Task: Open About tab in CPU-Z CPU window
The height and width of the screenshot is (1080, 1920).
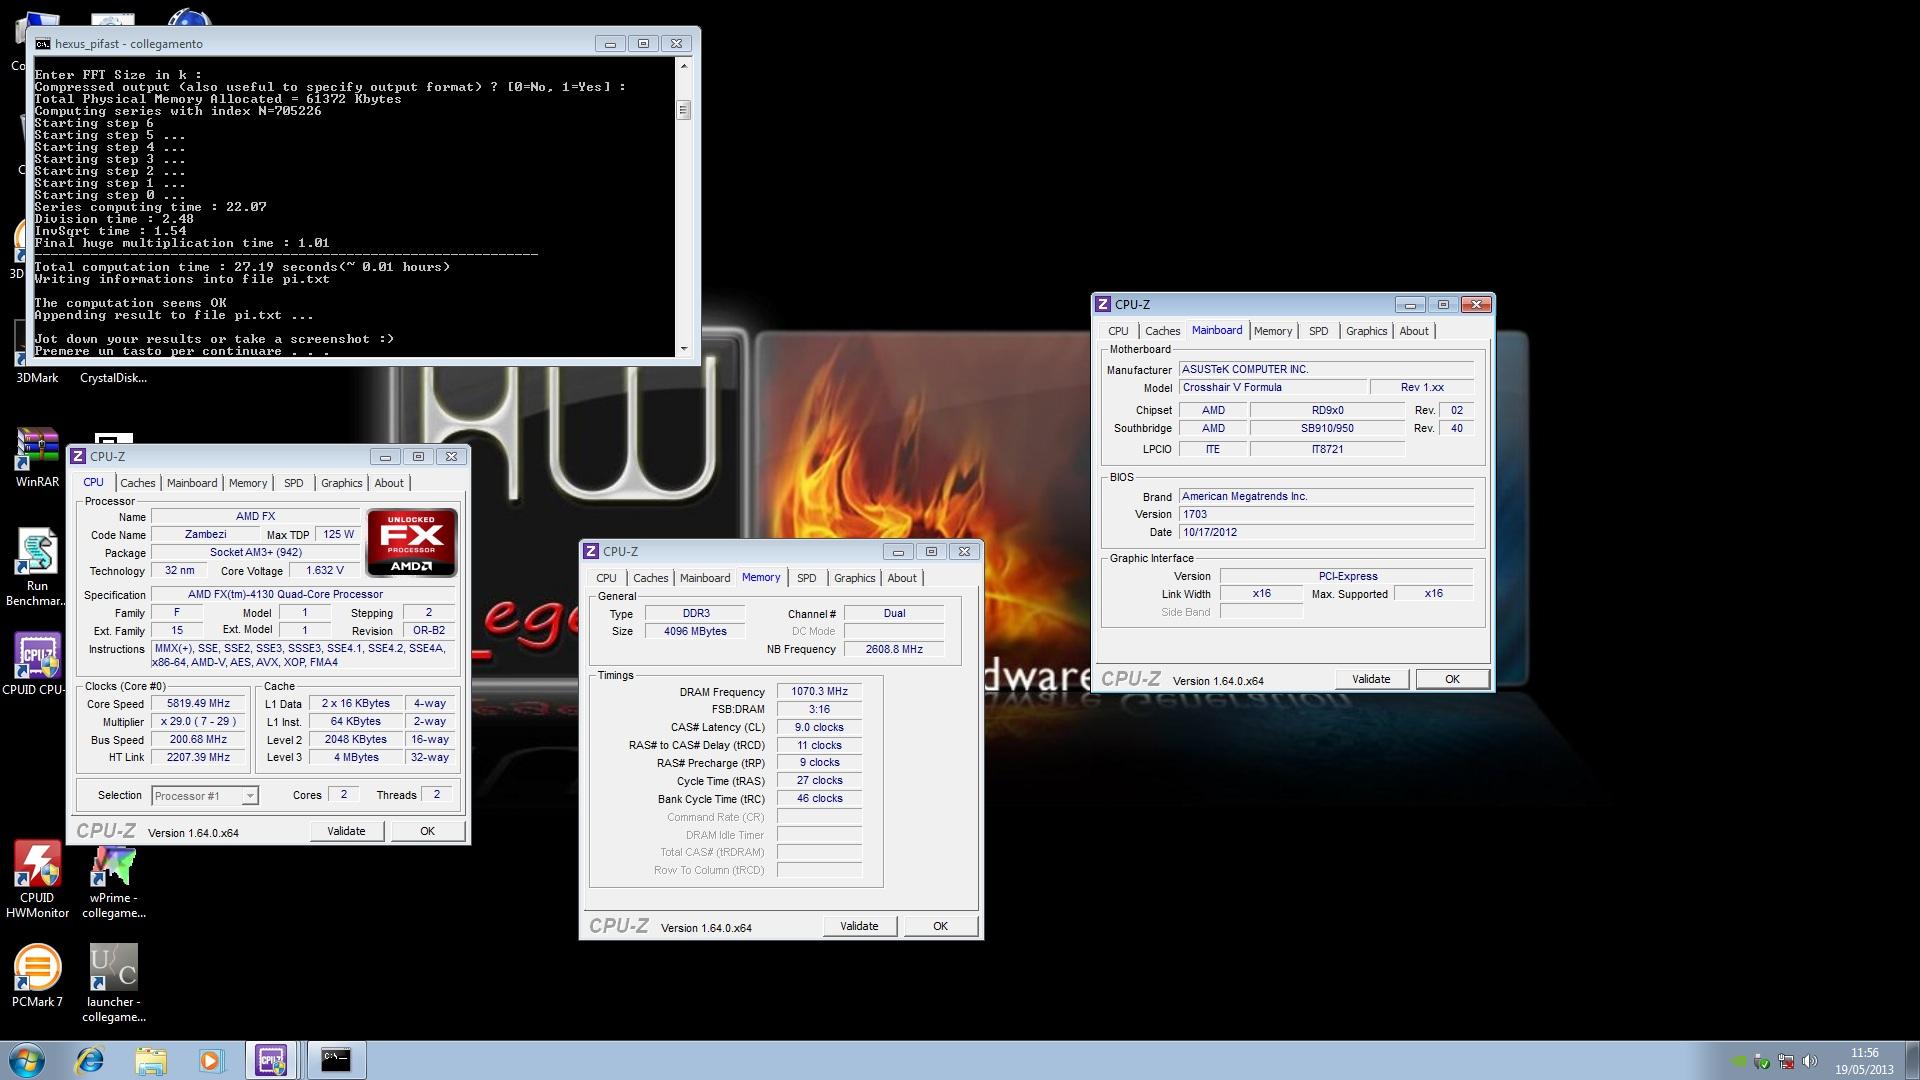Action: (389, 483)
